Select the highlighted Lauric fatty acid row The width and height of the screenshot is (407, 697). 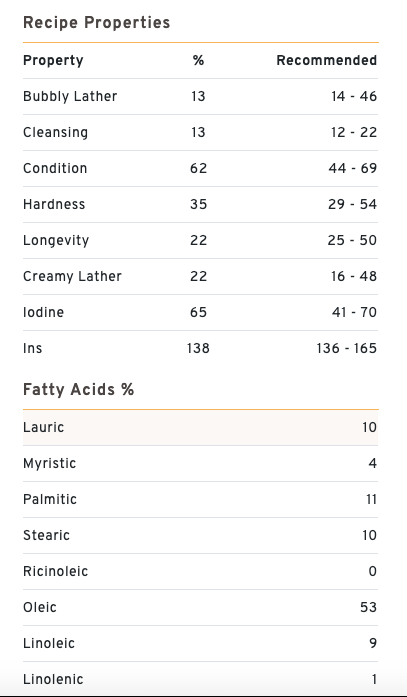[200, 428]
